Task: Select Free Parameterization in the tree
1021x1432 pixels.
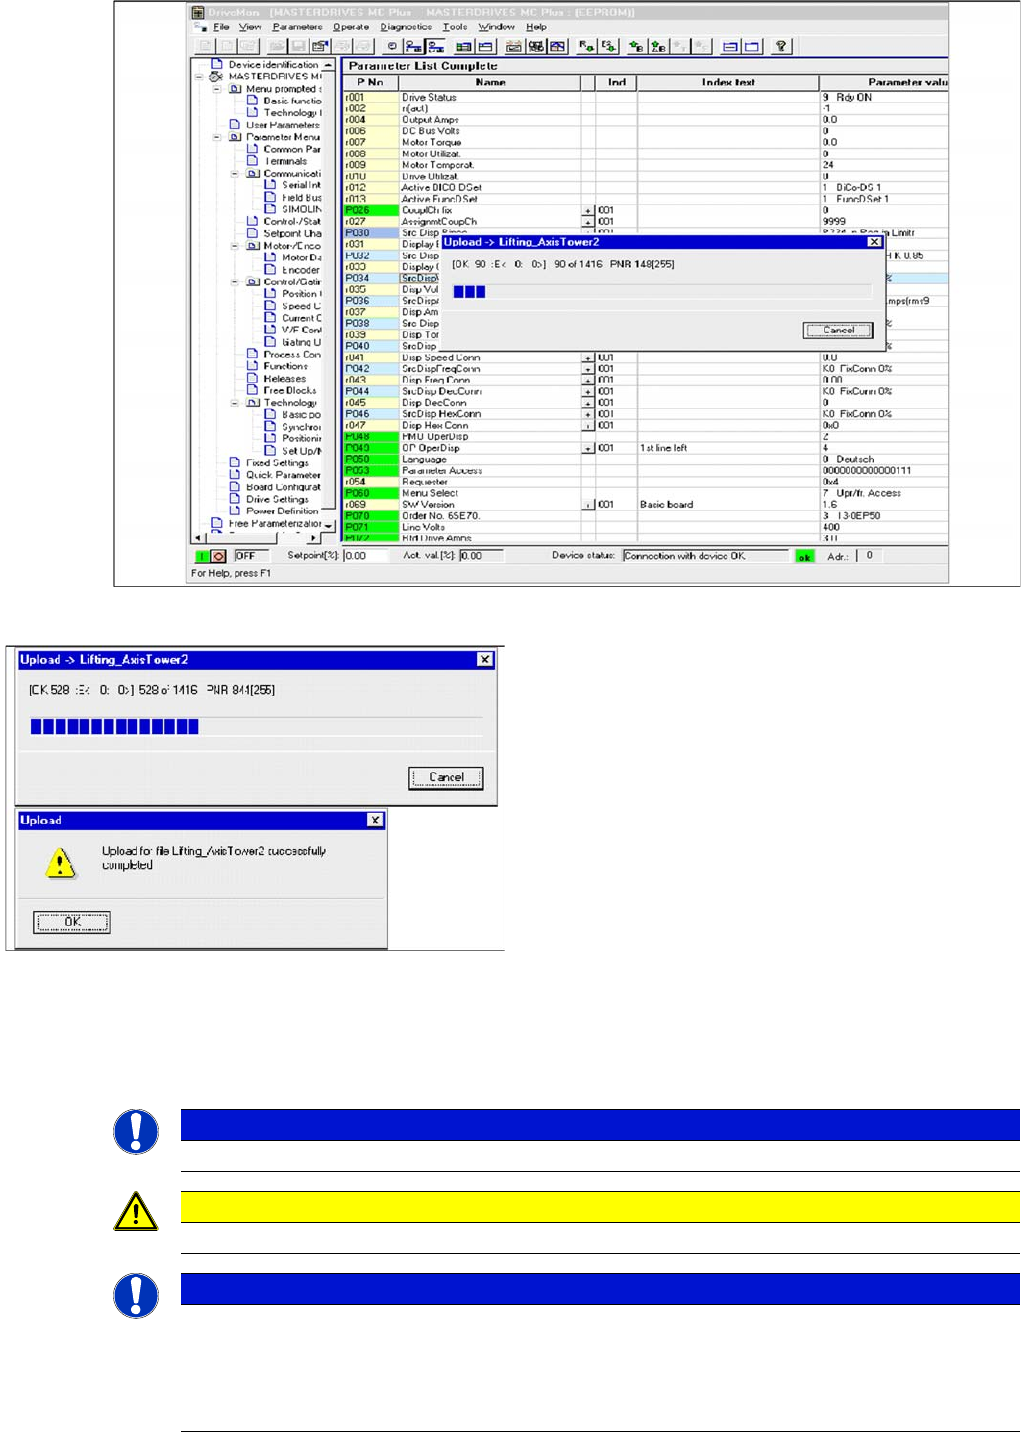Action: tap(275, 523)
